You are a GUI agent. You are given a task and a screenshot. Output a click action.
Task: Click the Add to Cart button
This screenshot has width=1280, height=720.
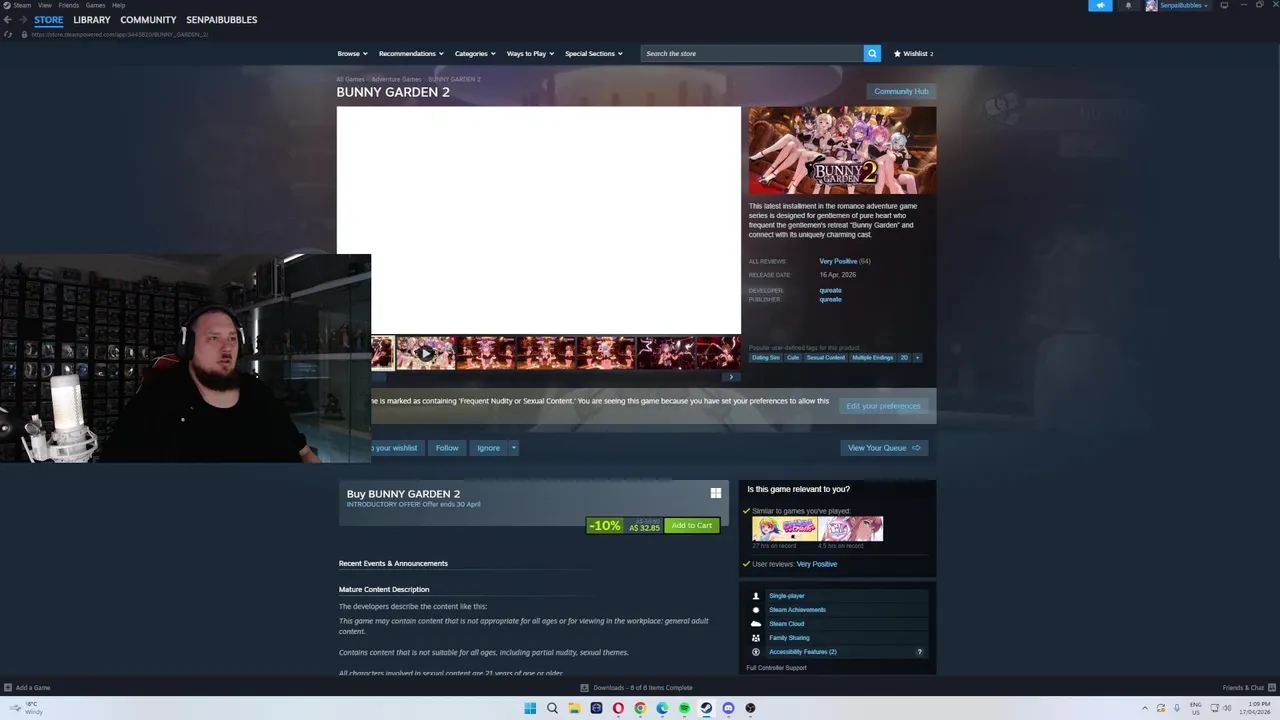pos(692,525)
